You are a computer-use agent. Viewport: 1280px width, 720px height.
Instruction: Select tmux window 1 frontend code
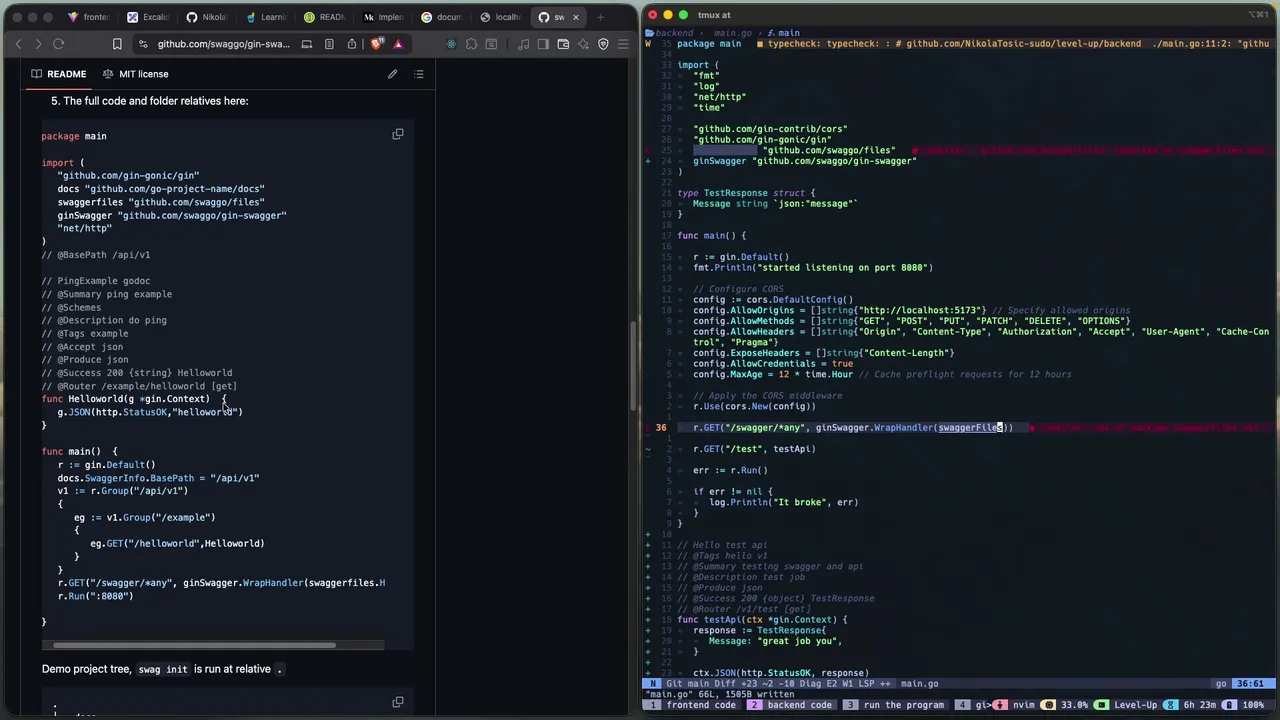[x=693, y=705]
